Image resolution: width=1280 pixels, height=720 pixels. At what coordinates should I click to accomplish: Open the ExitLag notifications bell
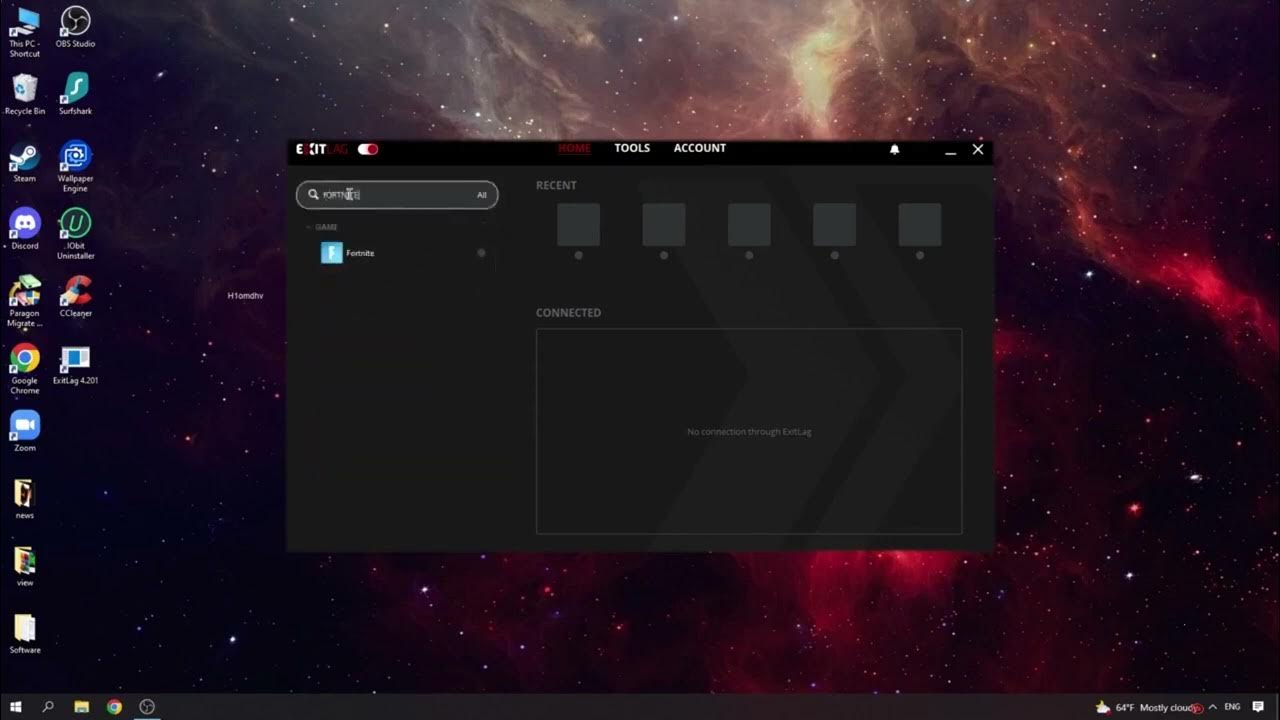tap(895, 149)
